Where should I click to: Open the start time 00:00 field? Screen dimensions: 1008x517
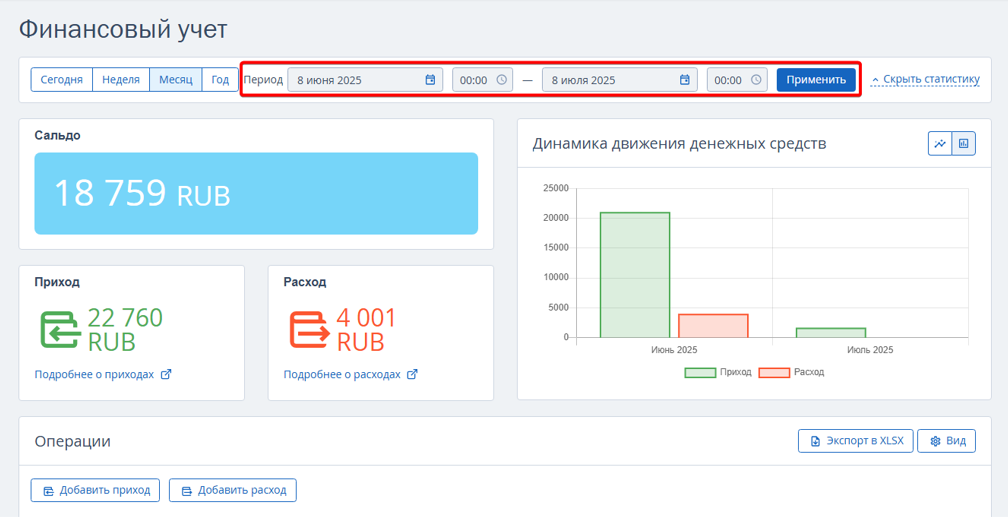(x=482, y=80)
